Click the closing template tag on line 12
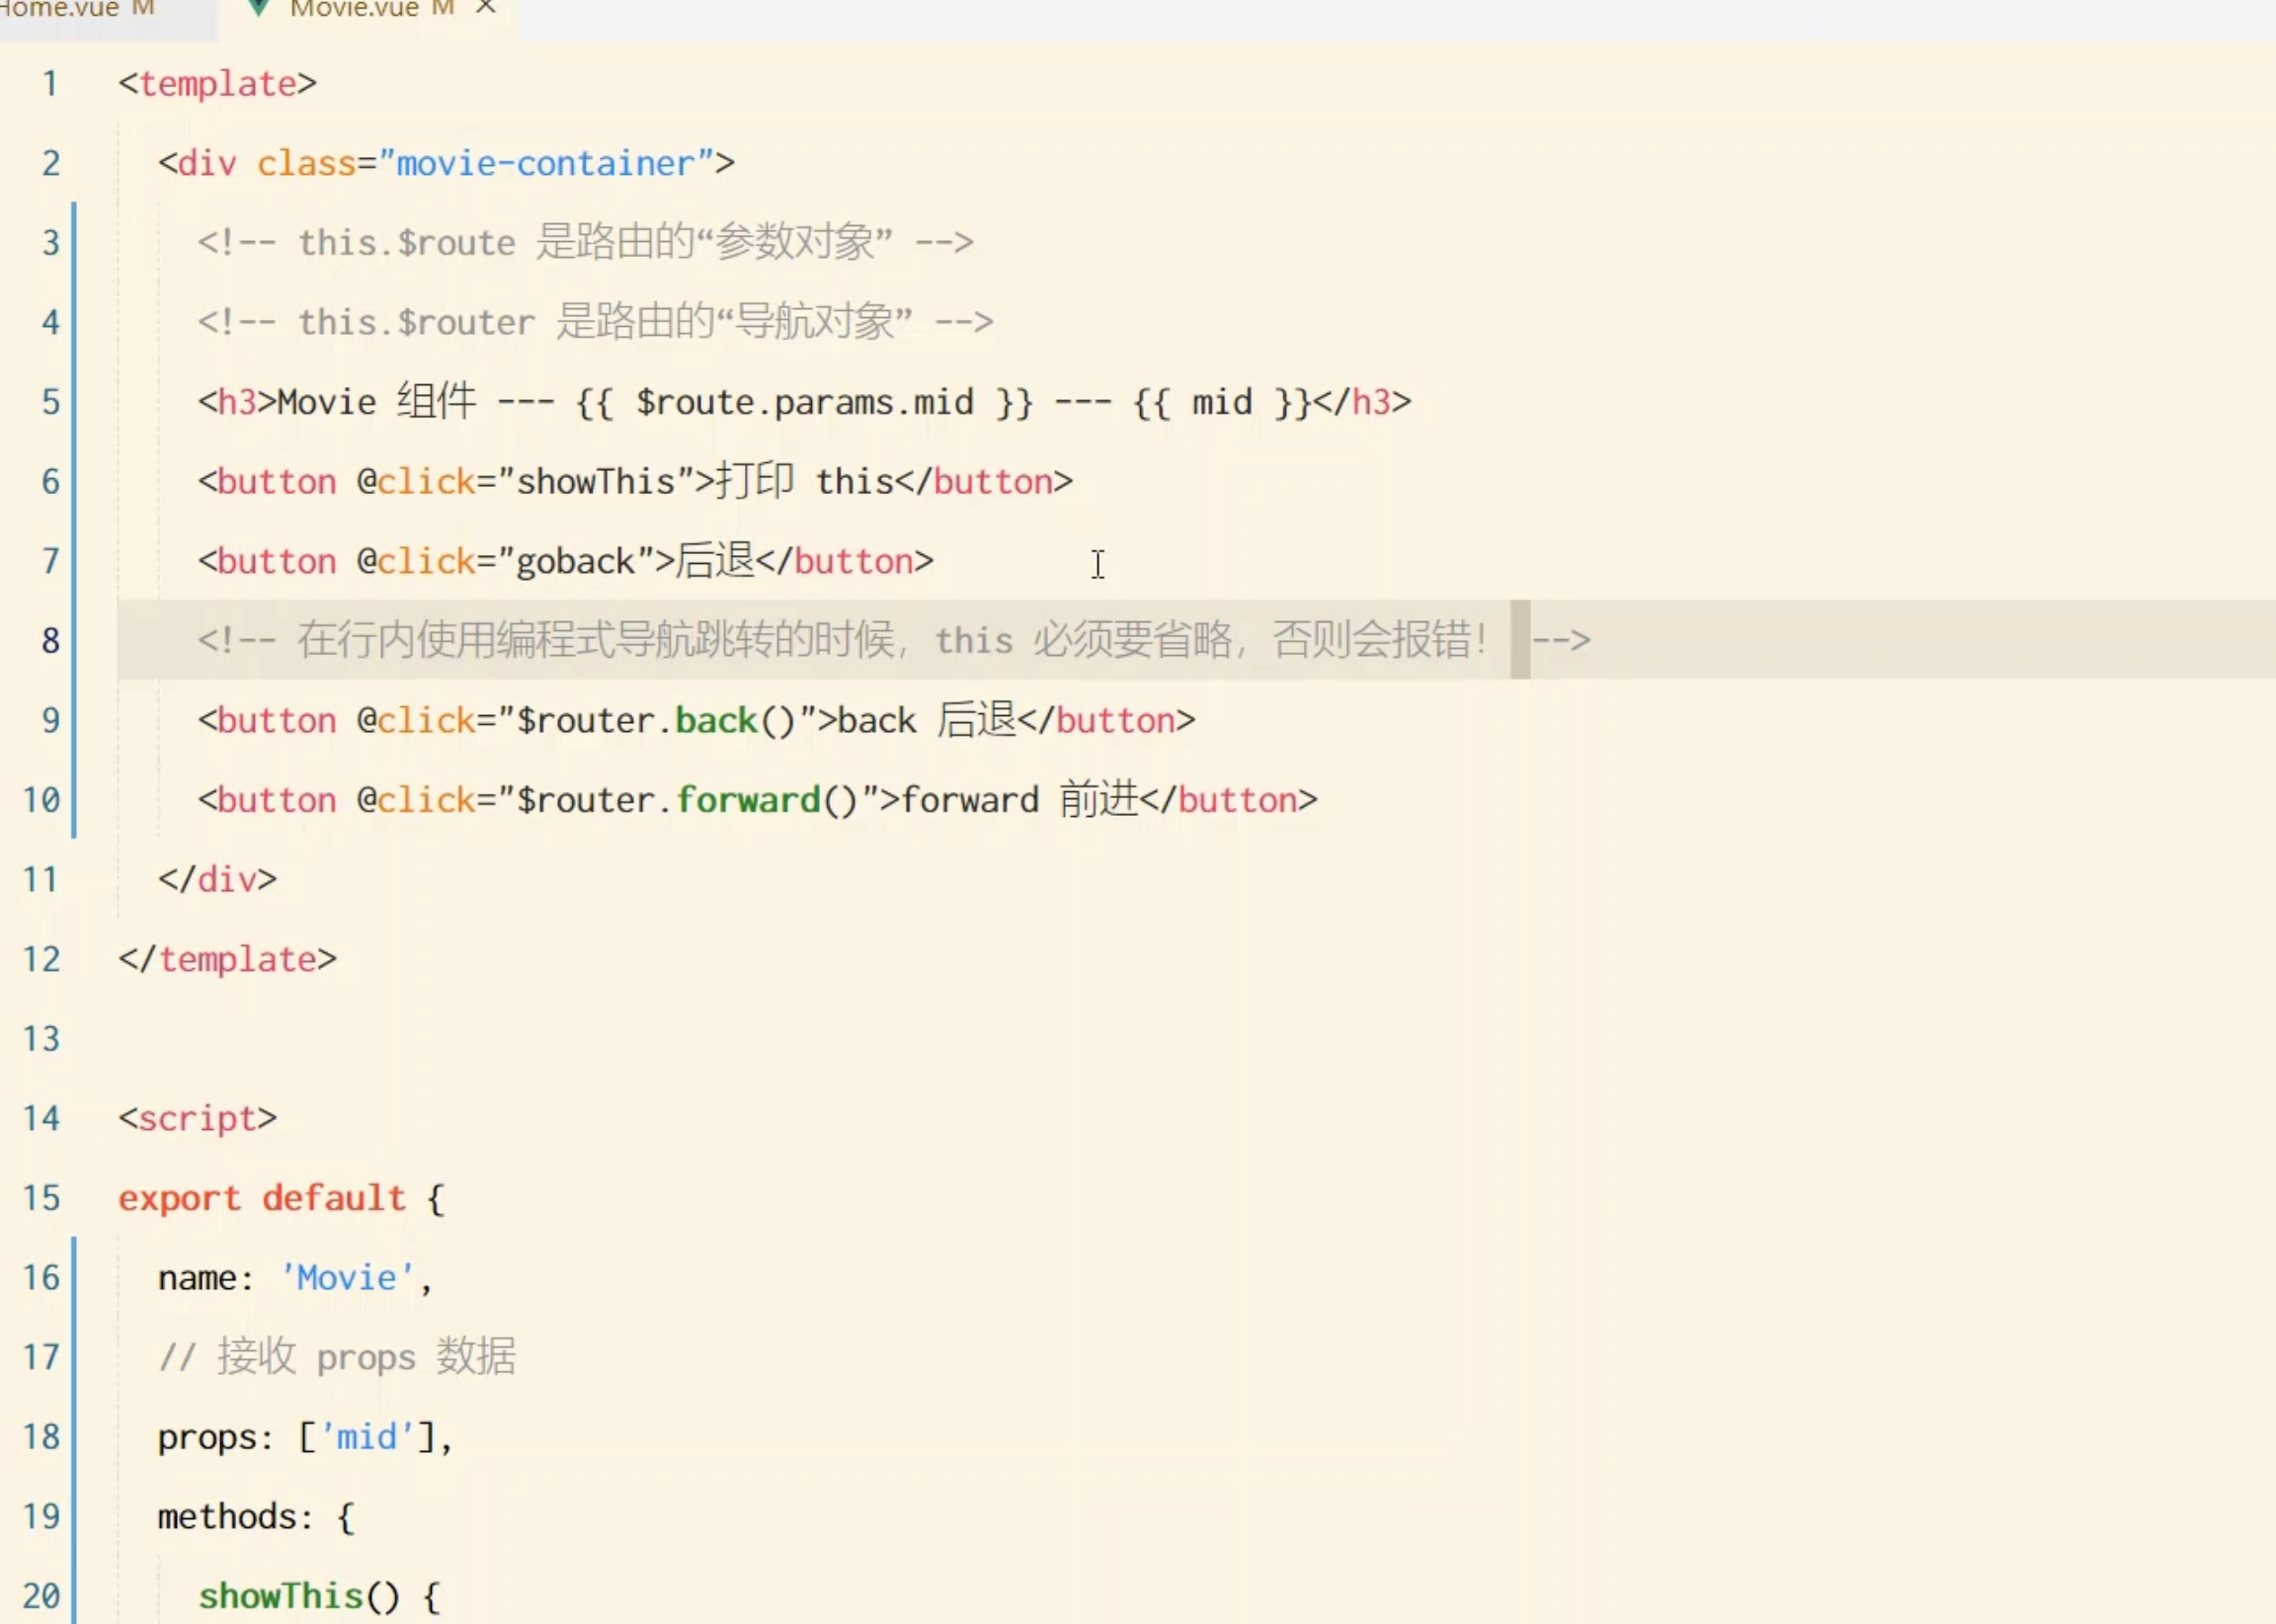 coord(227,959)
